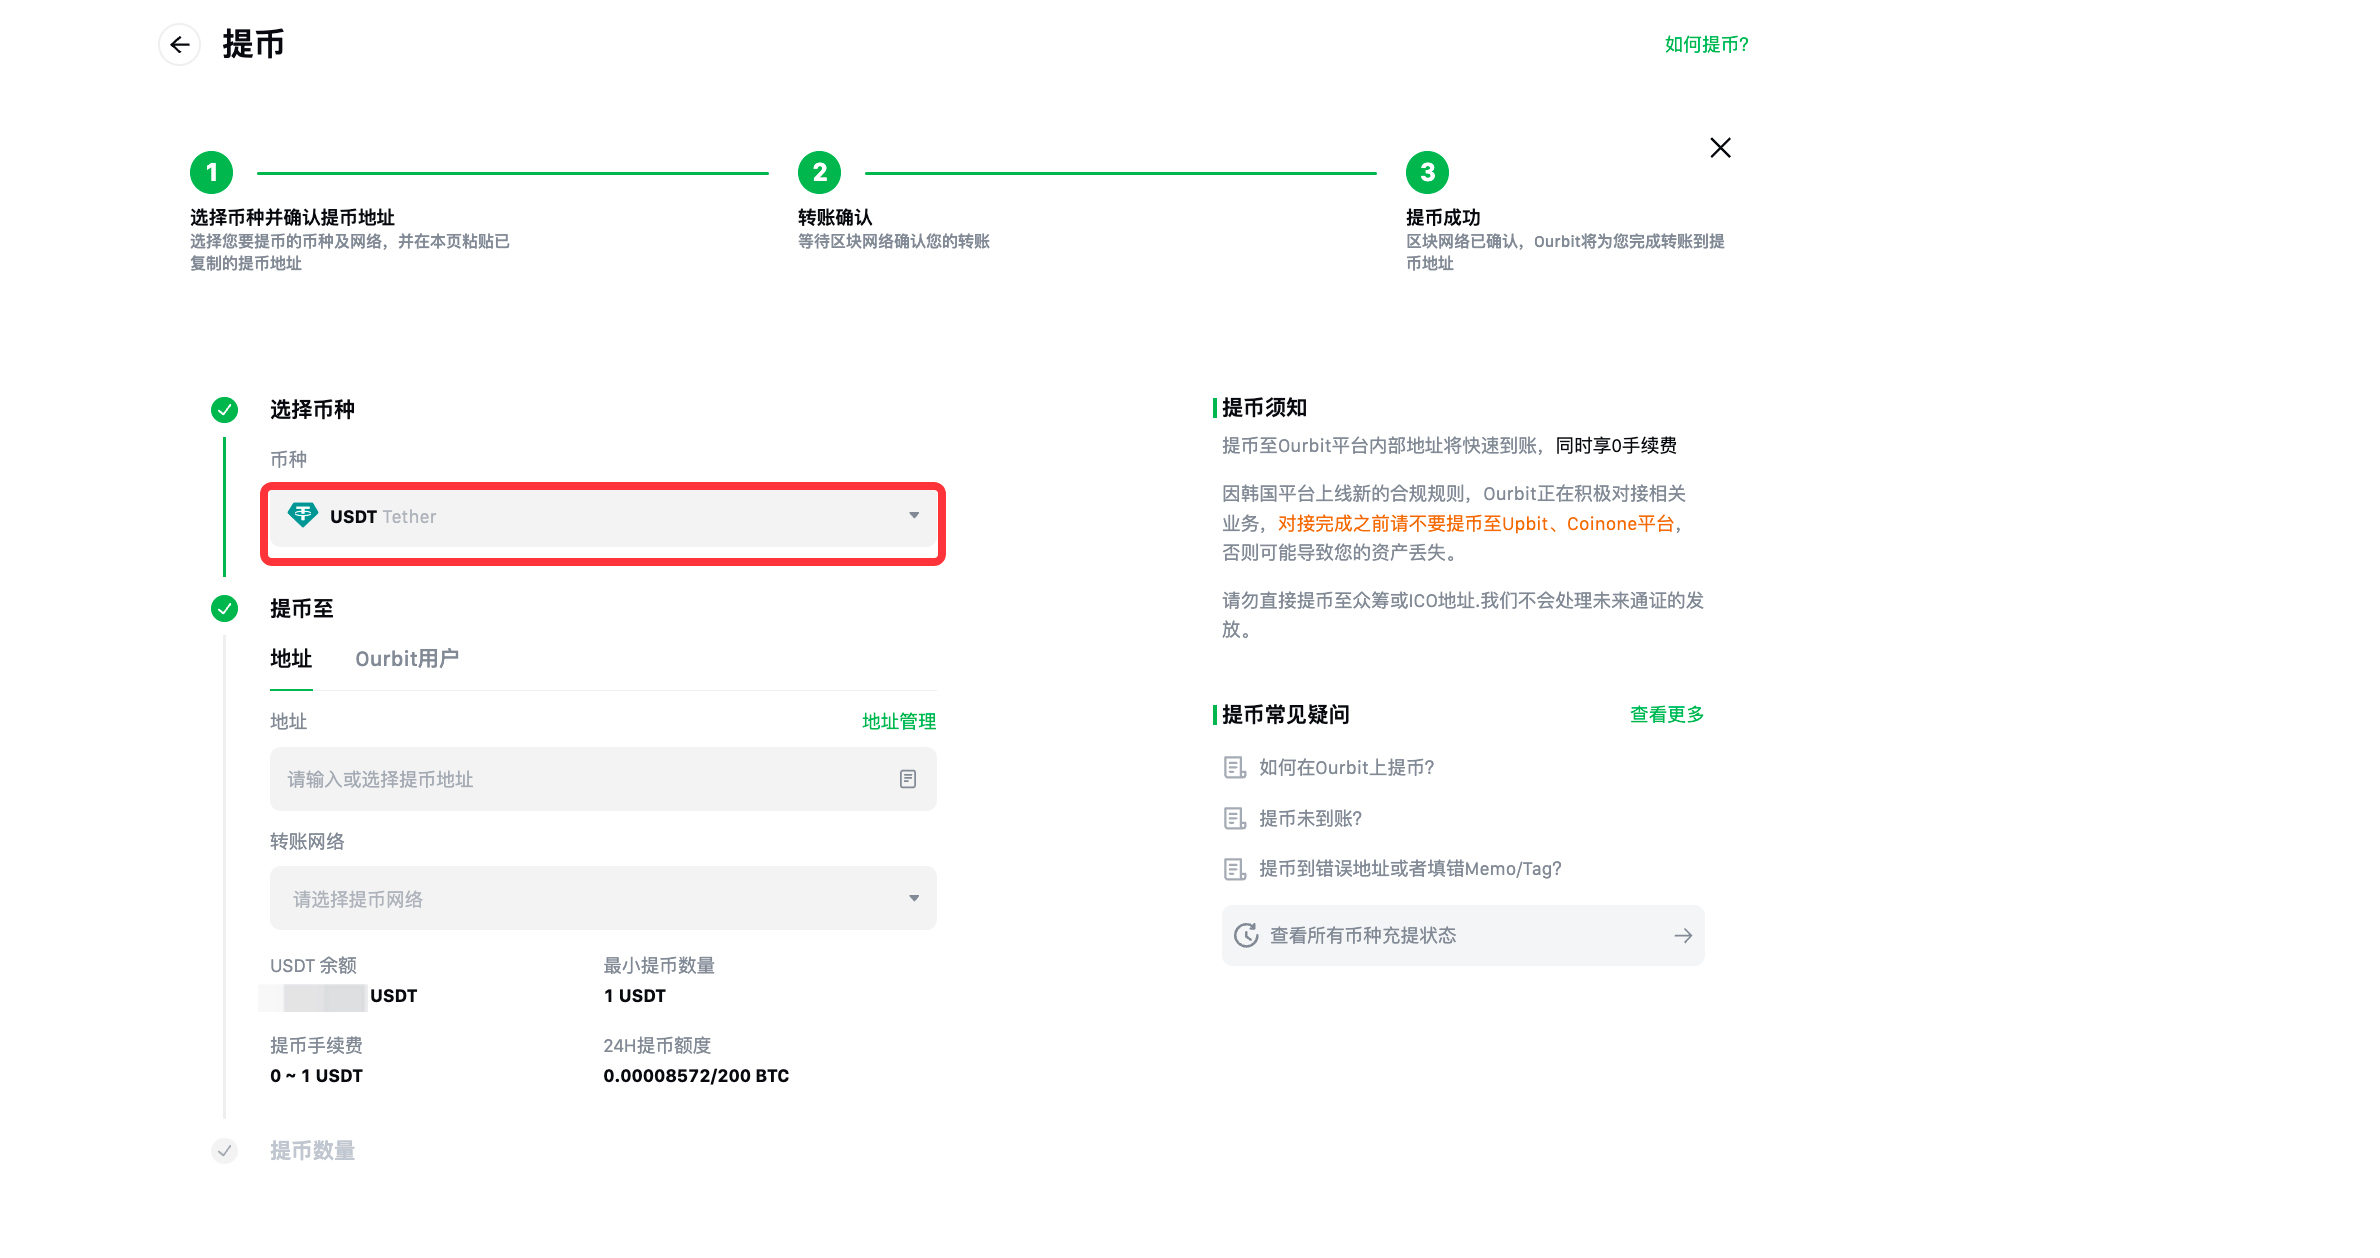Click right arrow on 查看所有币种充提状态 row
The image size is (2380, 1258).
[x=1683, y=935]
